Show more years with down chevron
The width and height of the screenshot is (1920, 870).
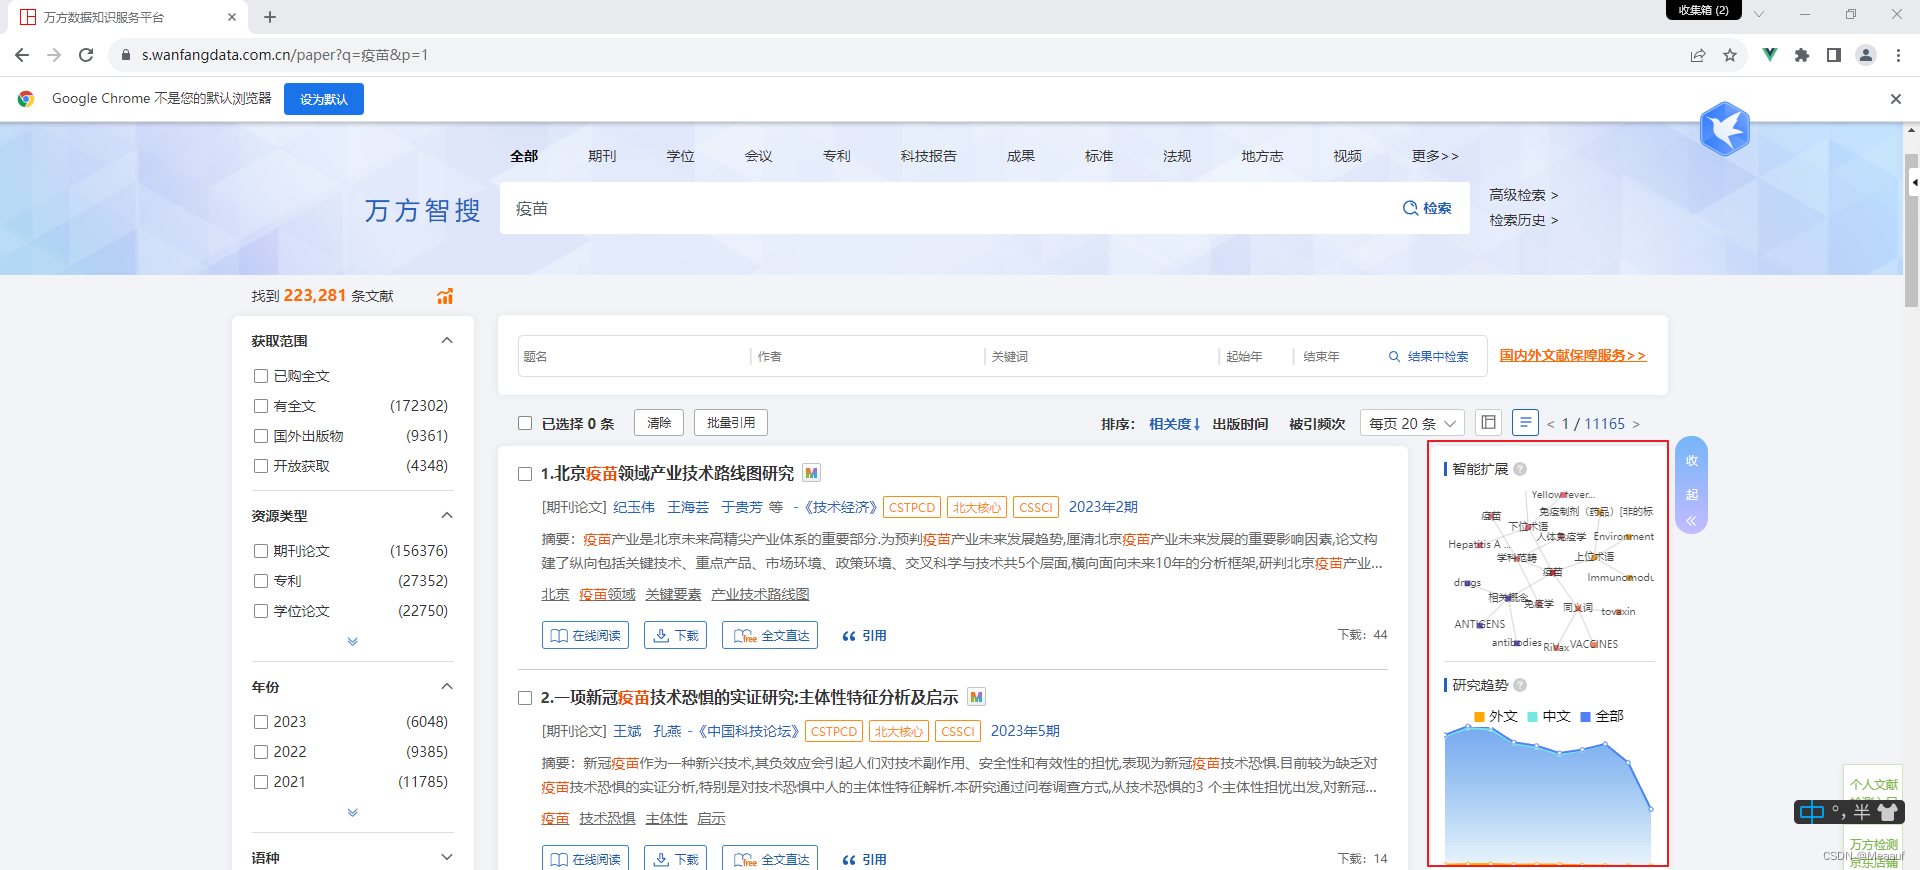click(x=352, y=812)
